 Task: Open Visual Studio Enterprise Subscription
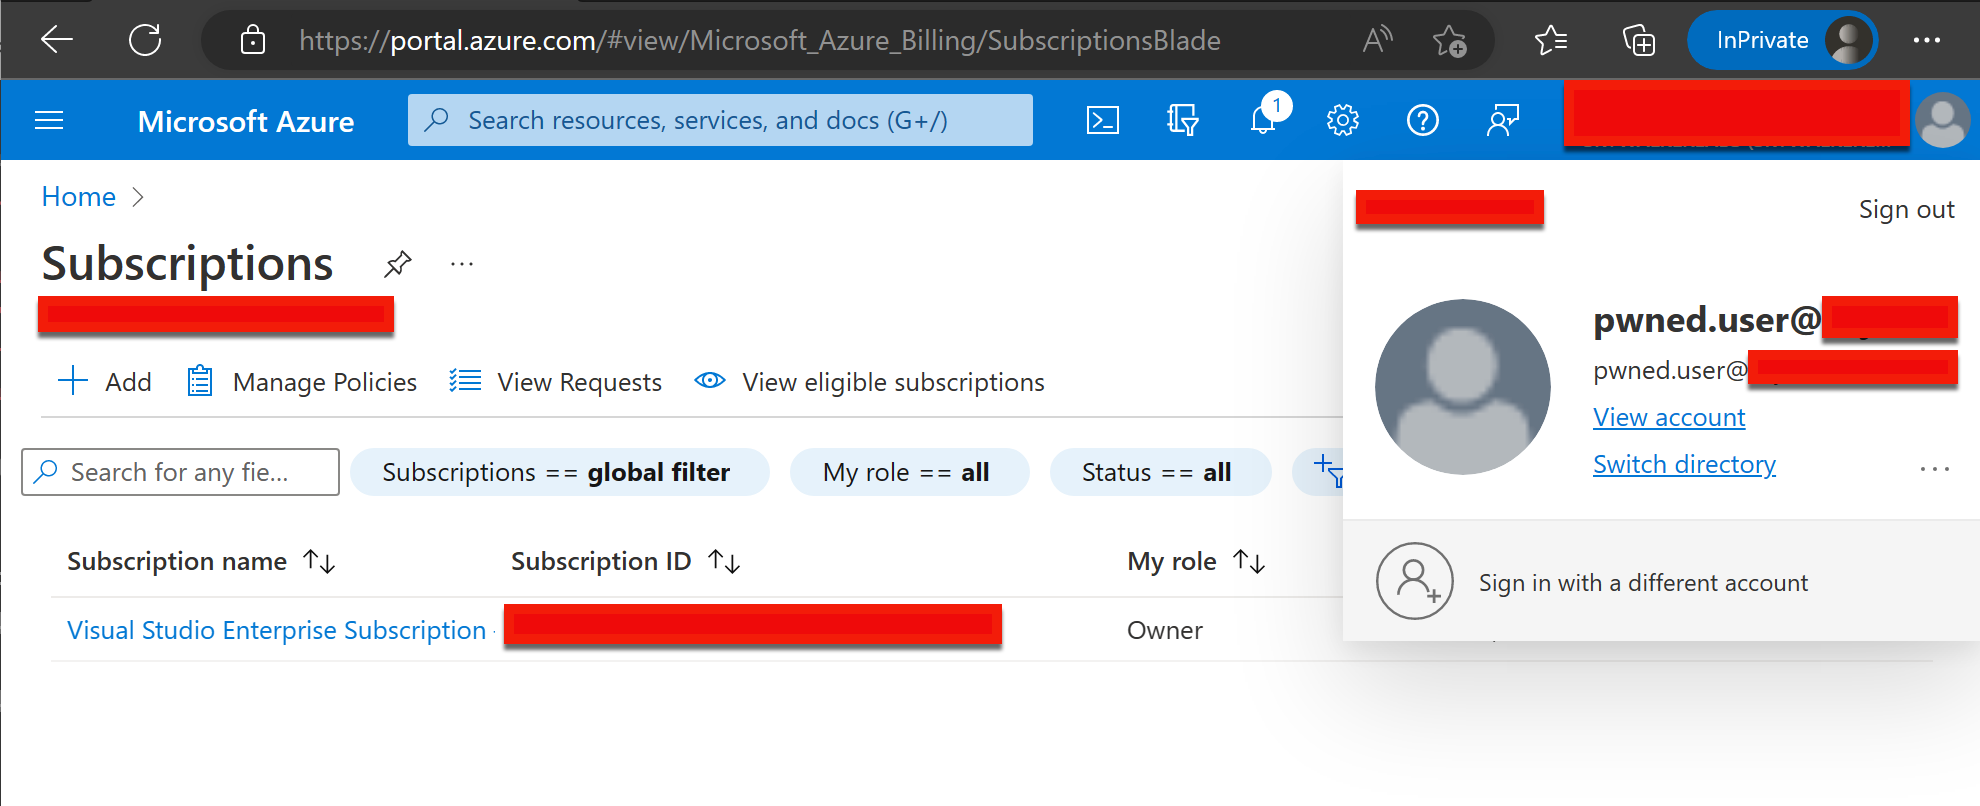[x=276, y=630]
